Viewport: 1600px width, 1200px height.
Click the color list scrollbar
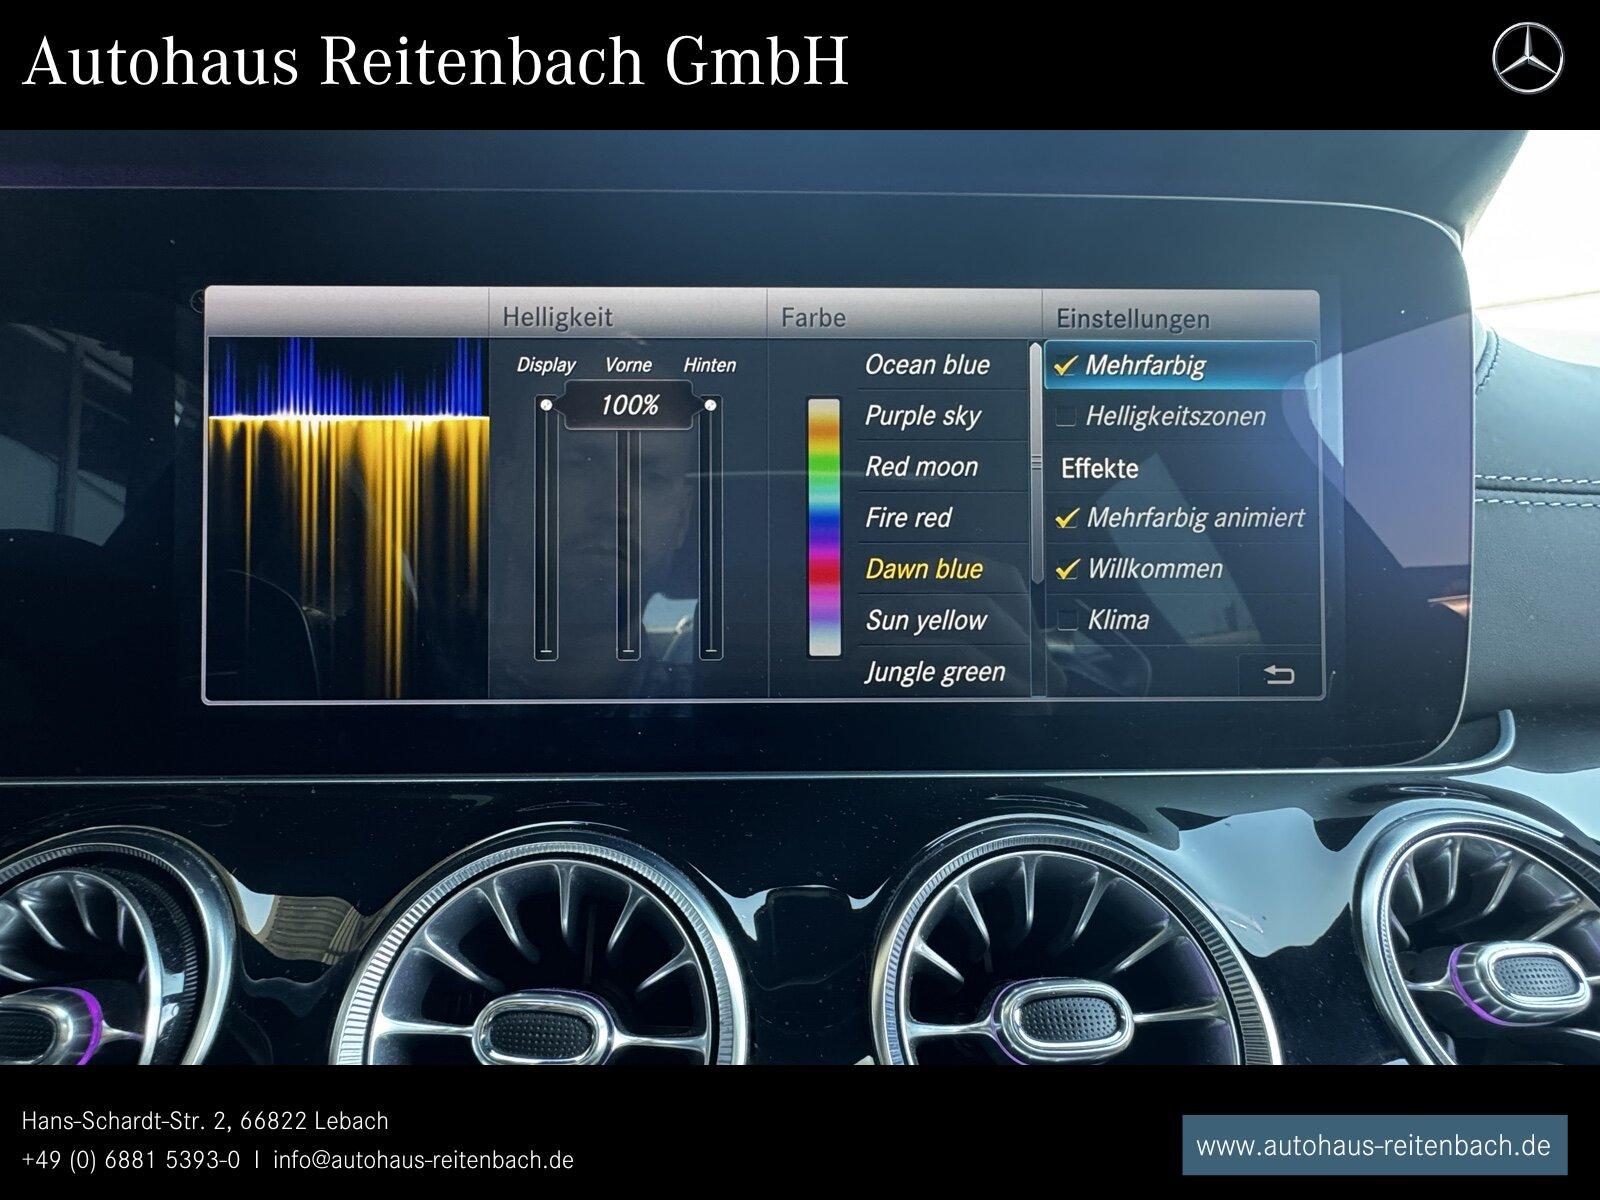click(x=1035, y=463)
